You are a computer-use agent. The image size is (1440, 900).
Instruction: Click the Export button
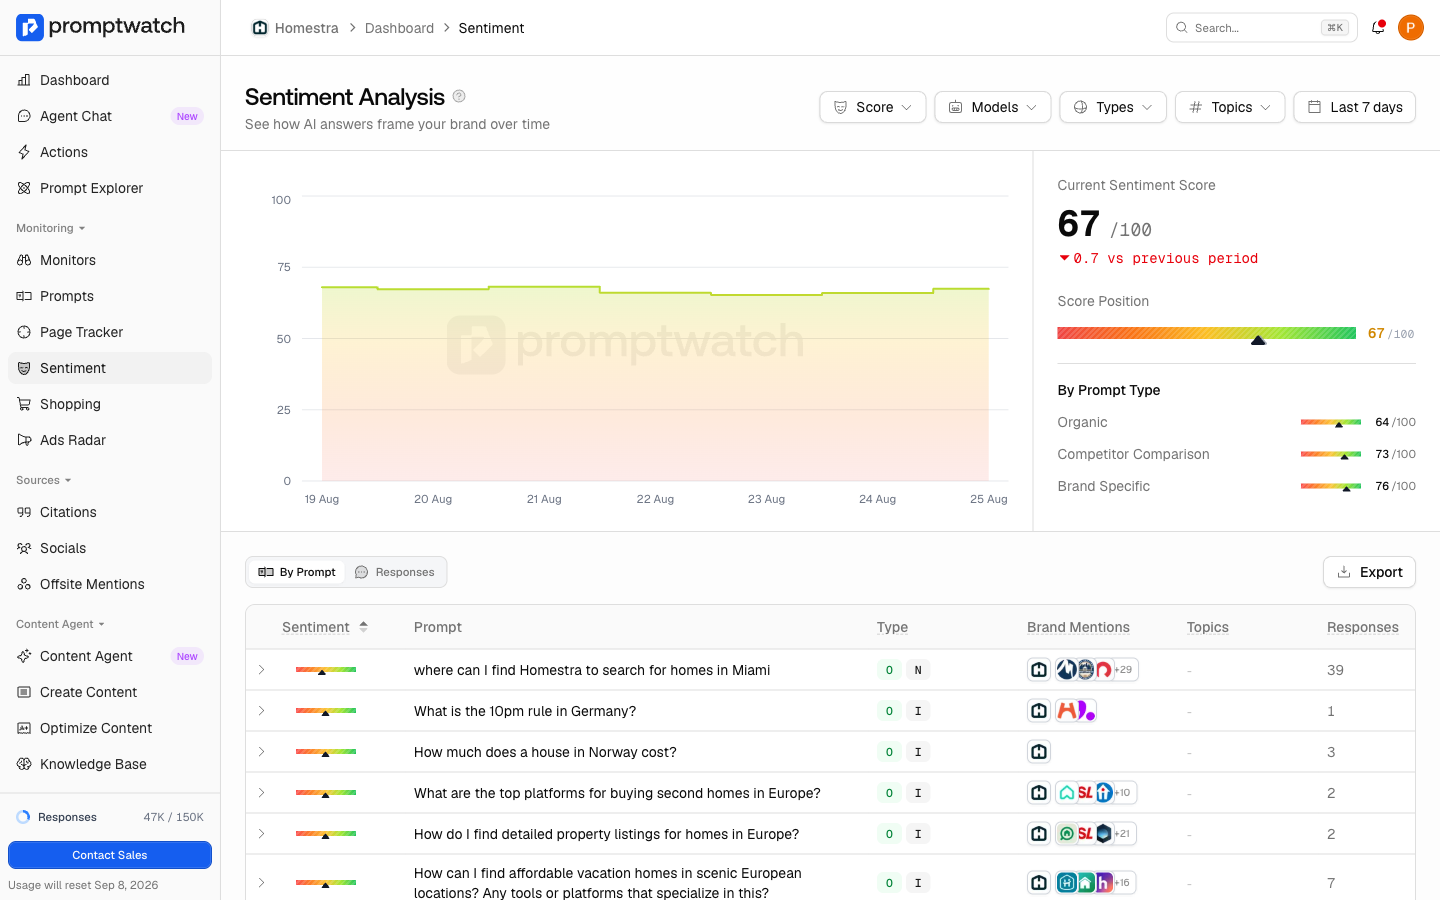pyautogui.click(x=1369, y=572)
